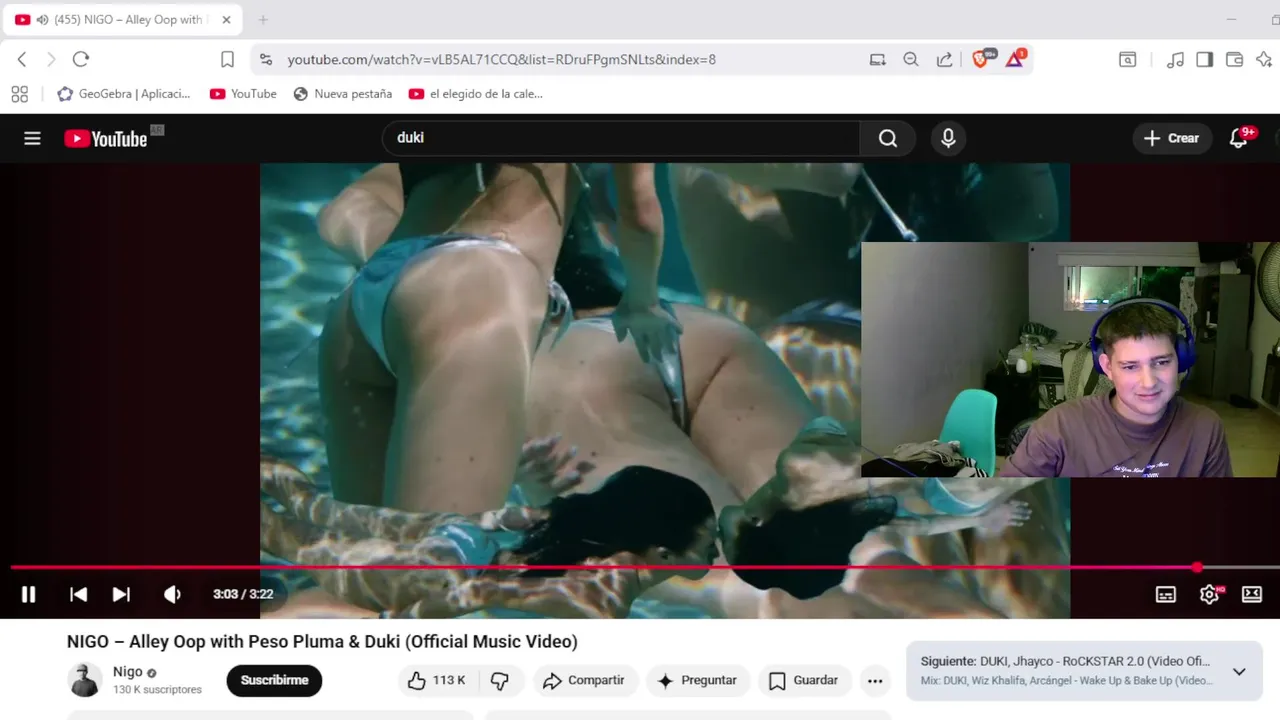This screenshot has width=1280, height=720.
Task: Click the 3:03 / 3:22 time display
Action: pyautogui.click(x=243, y=594)
